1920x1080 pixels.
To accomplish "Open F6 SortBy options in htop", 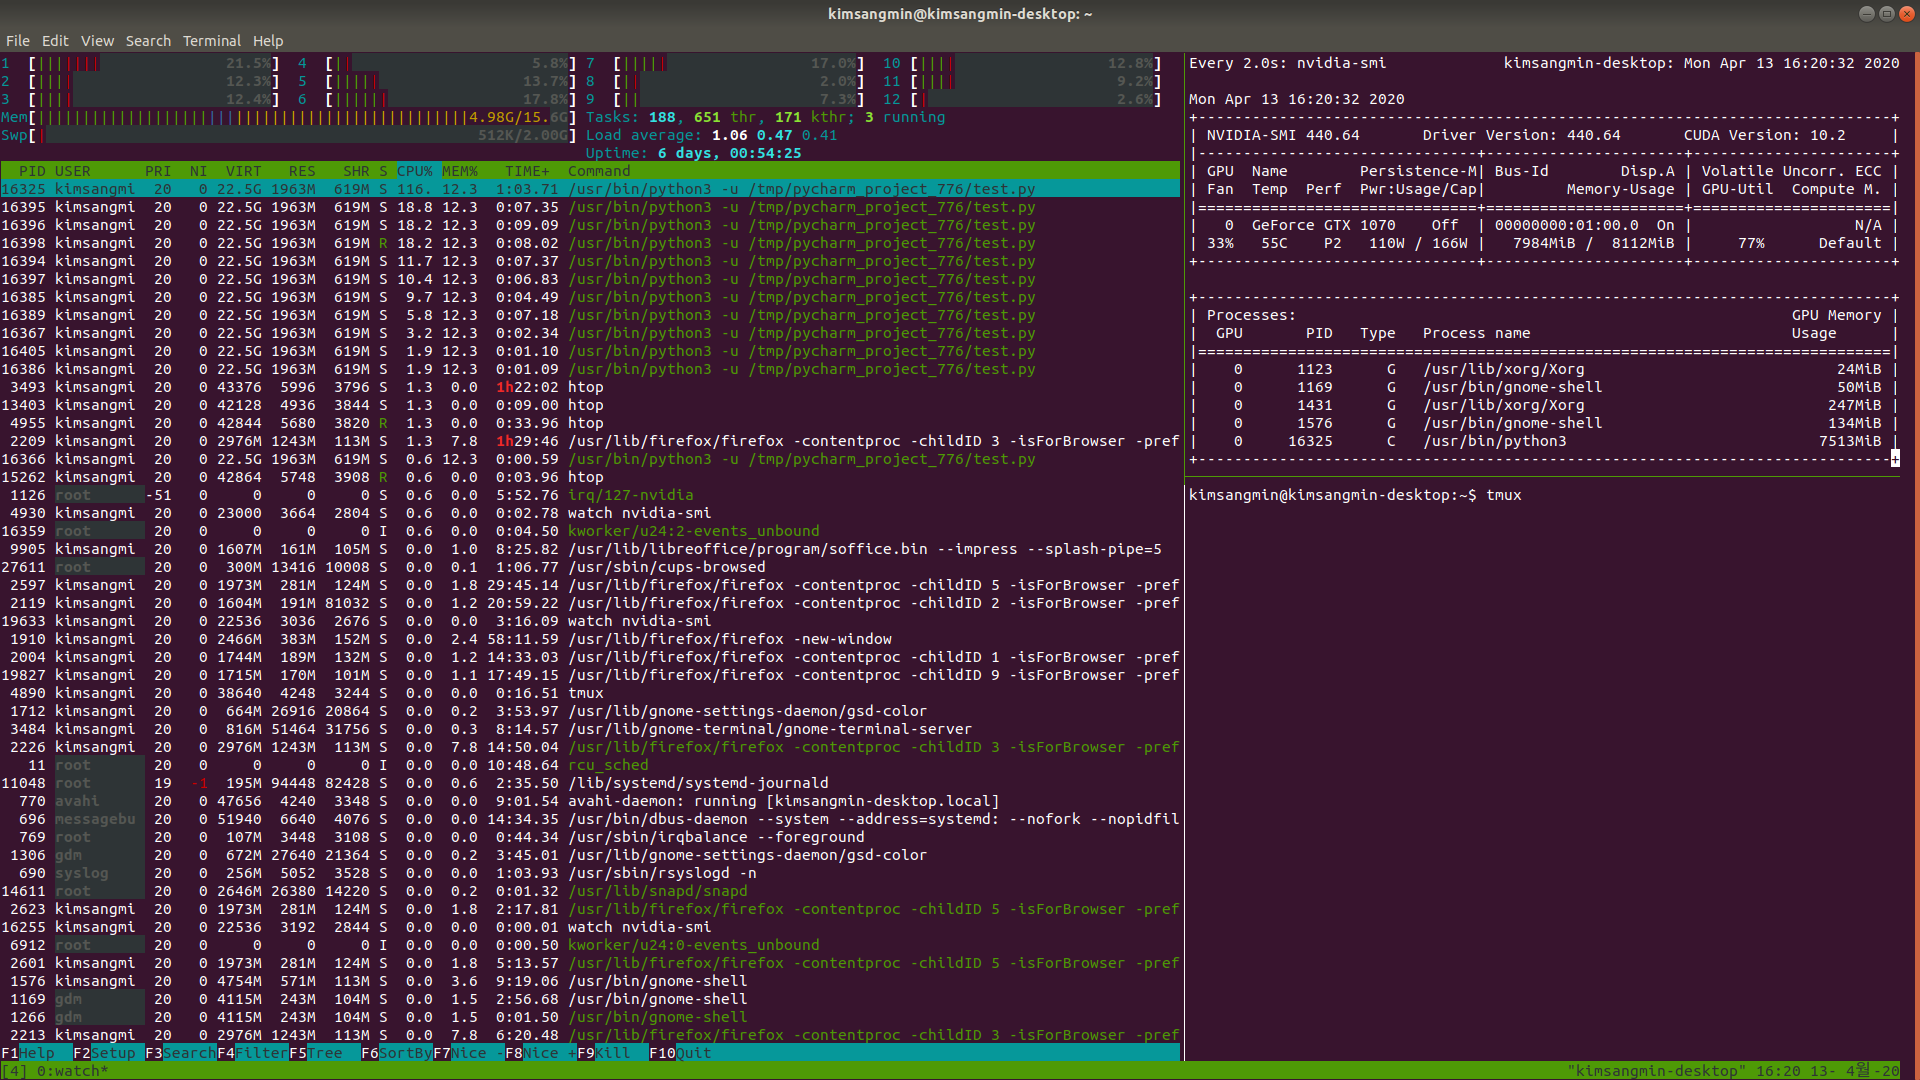I will click(x=397, y=1053).
